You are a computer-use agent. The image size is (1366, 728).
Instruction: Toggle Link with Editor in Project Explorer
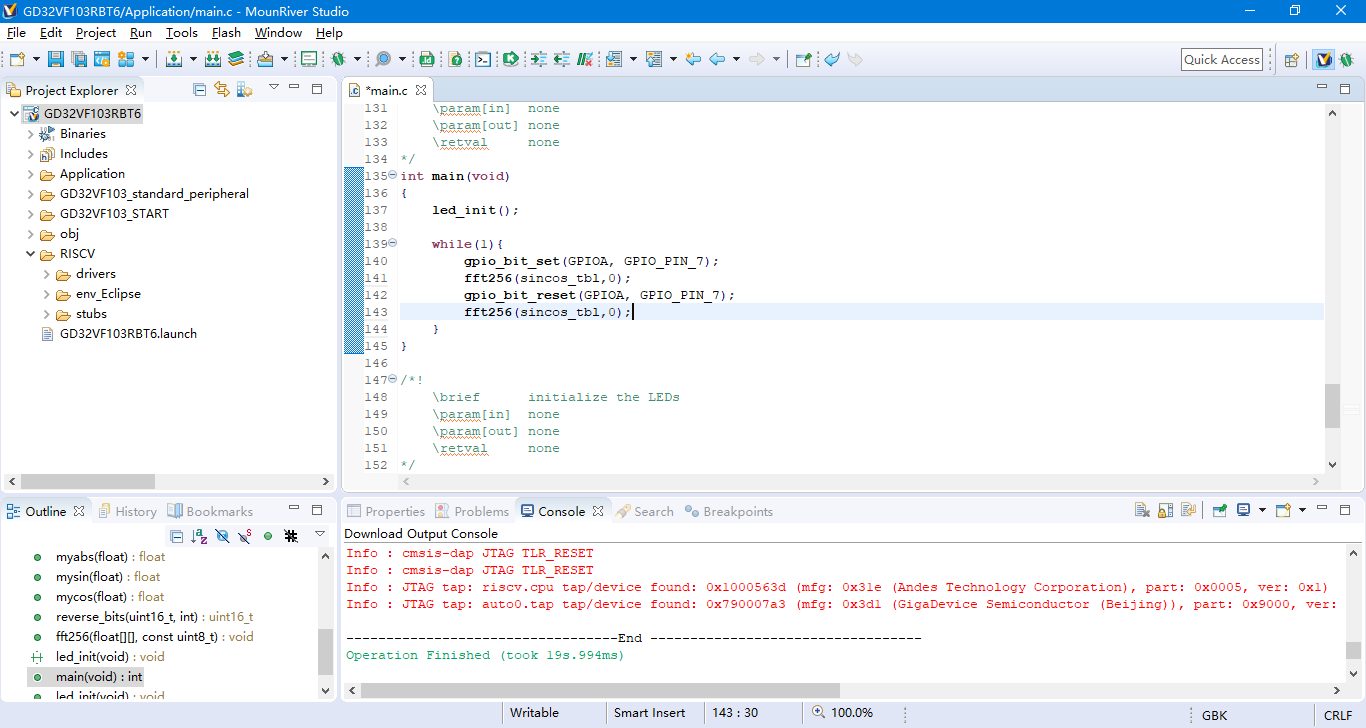coord(221,89)
